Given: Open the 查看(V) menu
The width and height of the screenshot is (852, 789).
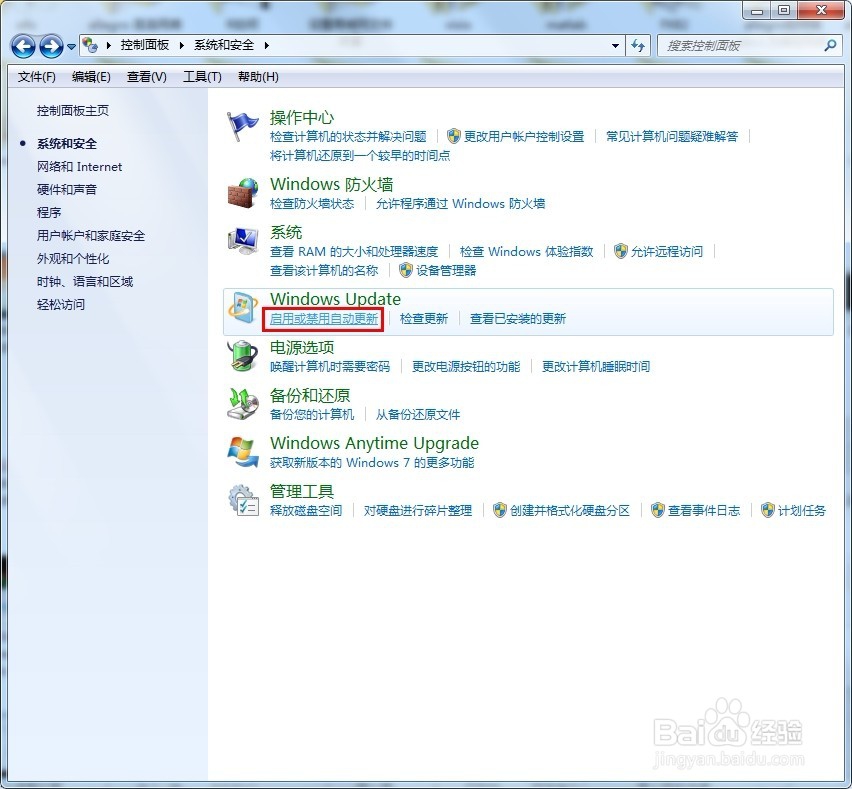Looking at the screenshot, I should [x=147, y=77].
